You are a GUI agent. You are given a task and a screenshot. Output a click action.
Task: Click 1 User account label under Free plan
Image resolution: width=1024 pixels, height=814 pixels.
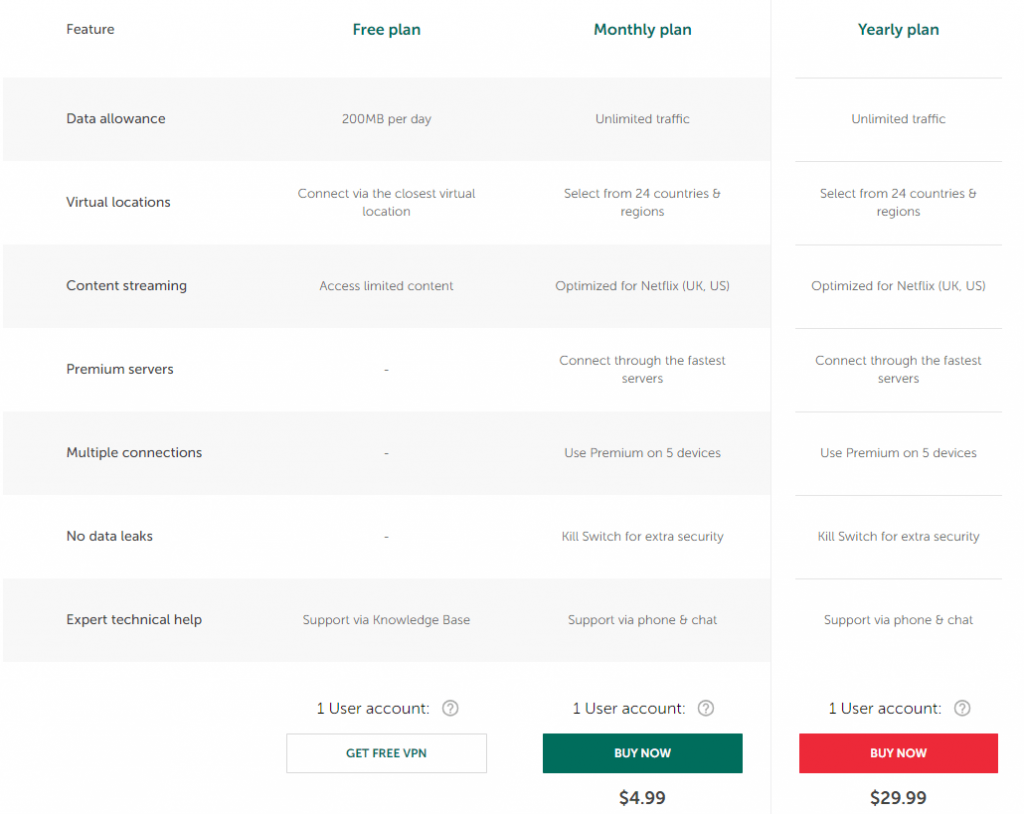(373, 709)
